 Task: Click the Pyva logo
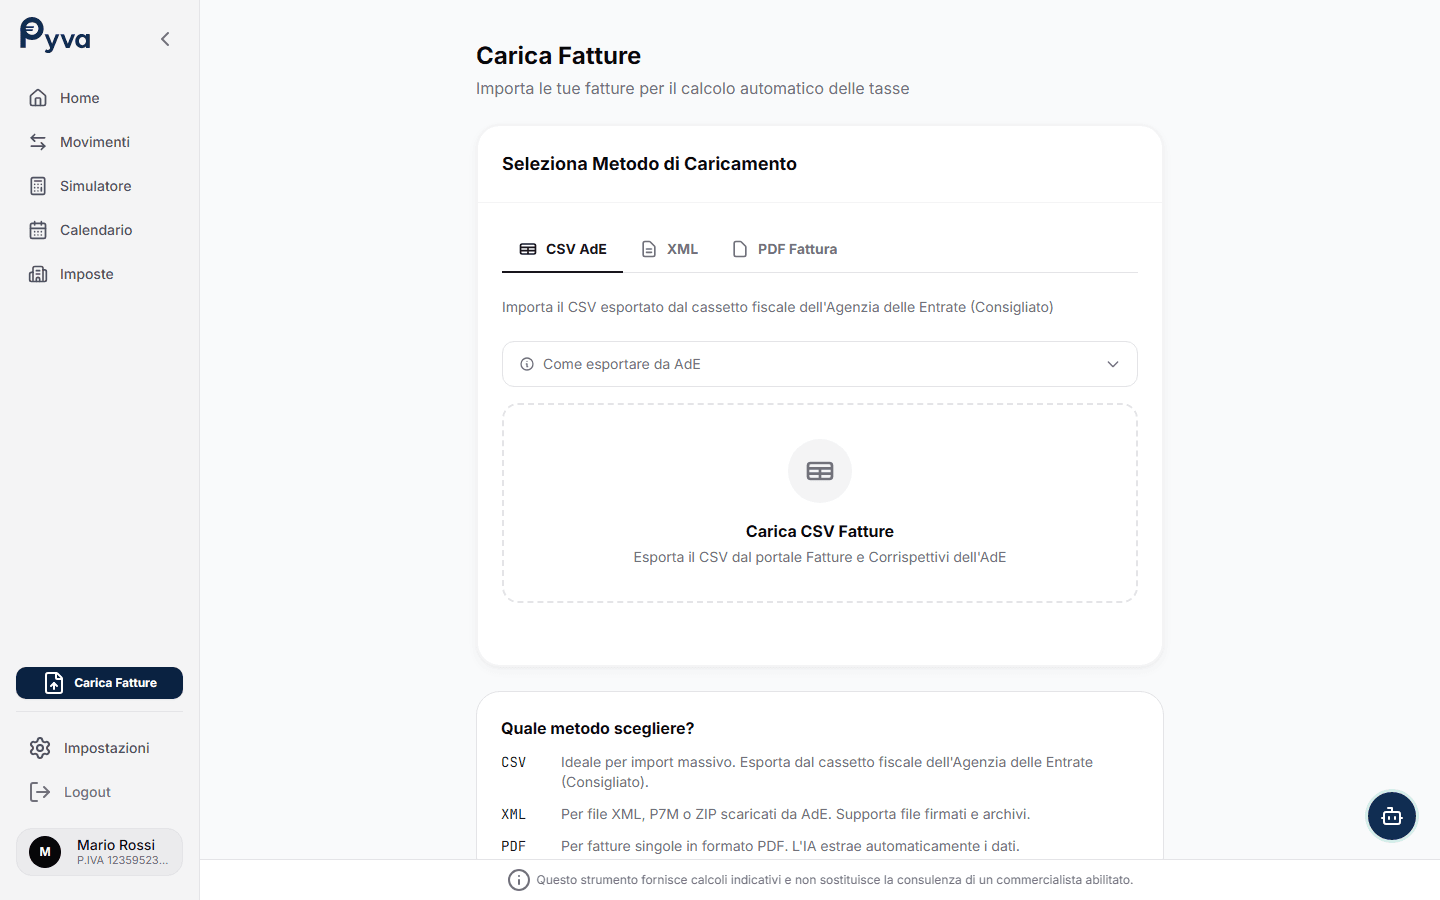point(55,36)
